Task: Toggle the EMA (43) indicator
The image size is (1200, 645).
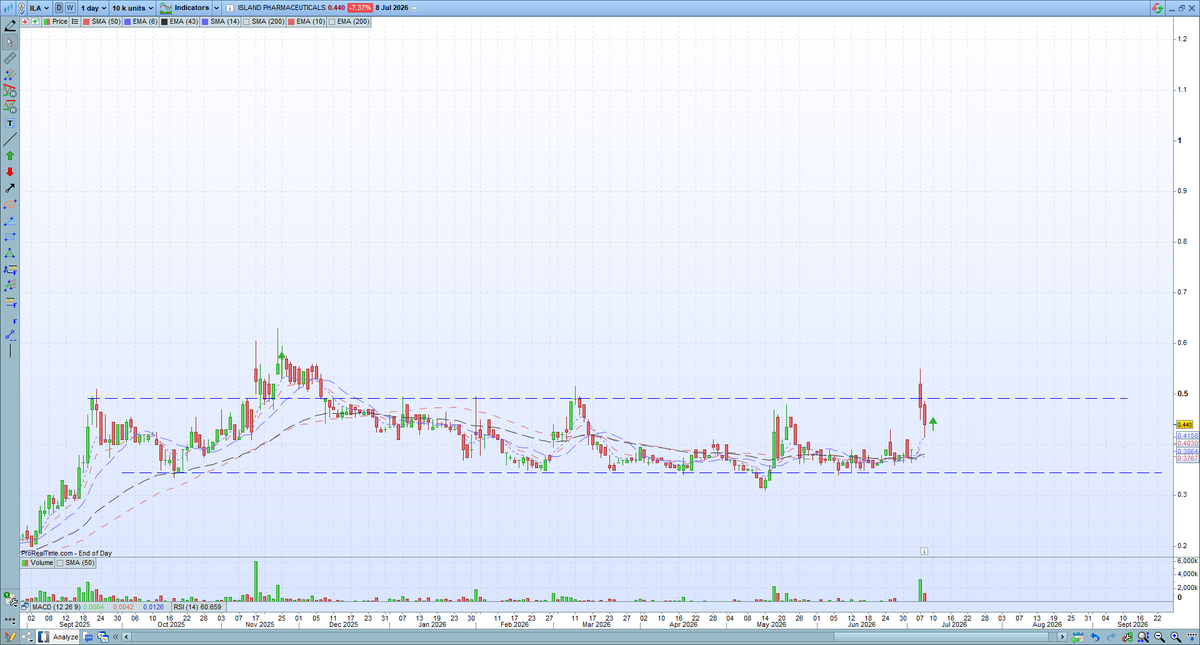Action: [179, 21]
